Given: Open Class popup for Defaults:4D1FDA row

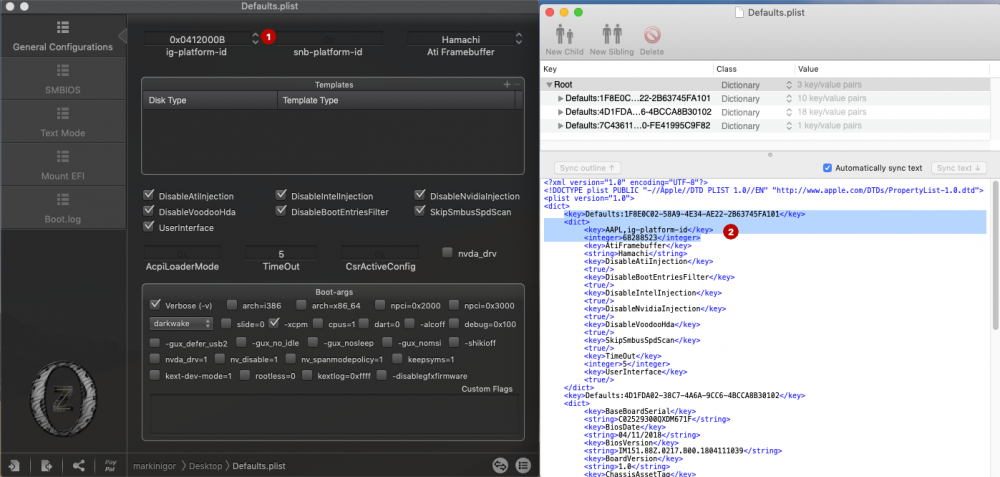Looking at the screenshot, I should [x=789, y=112].
